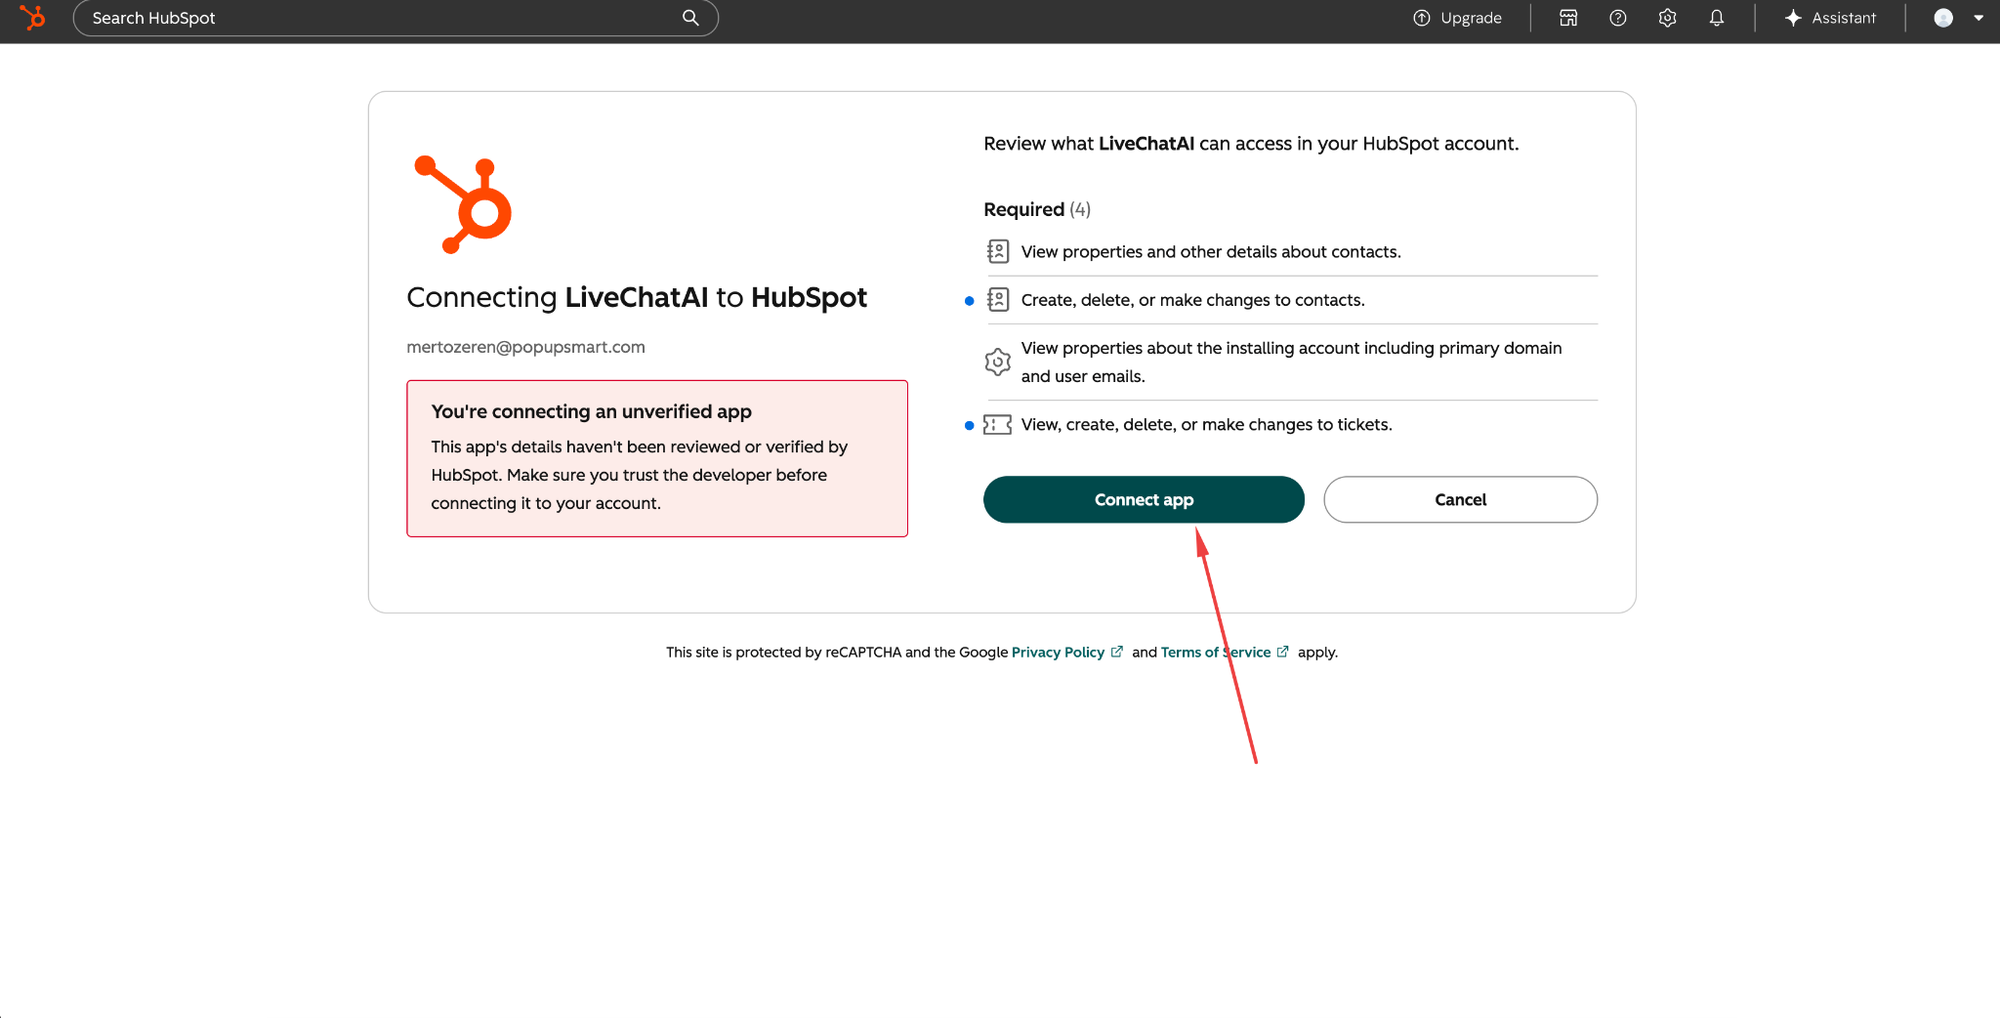Viewport: 2000px width, 1018px height.
Task: Click the Upgrade arrow icon
Action: click(1421, 18)
